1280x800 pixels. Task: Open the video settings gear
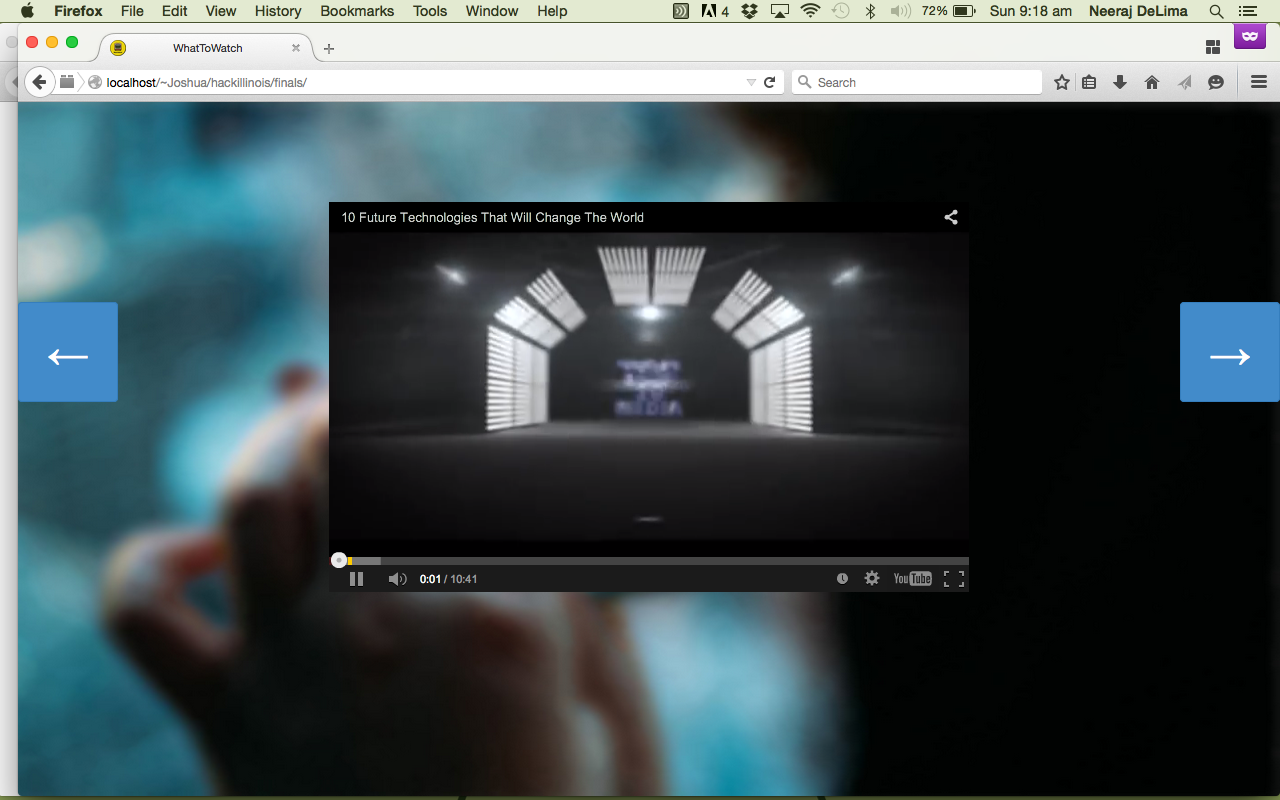tap(872, 578)
